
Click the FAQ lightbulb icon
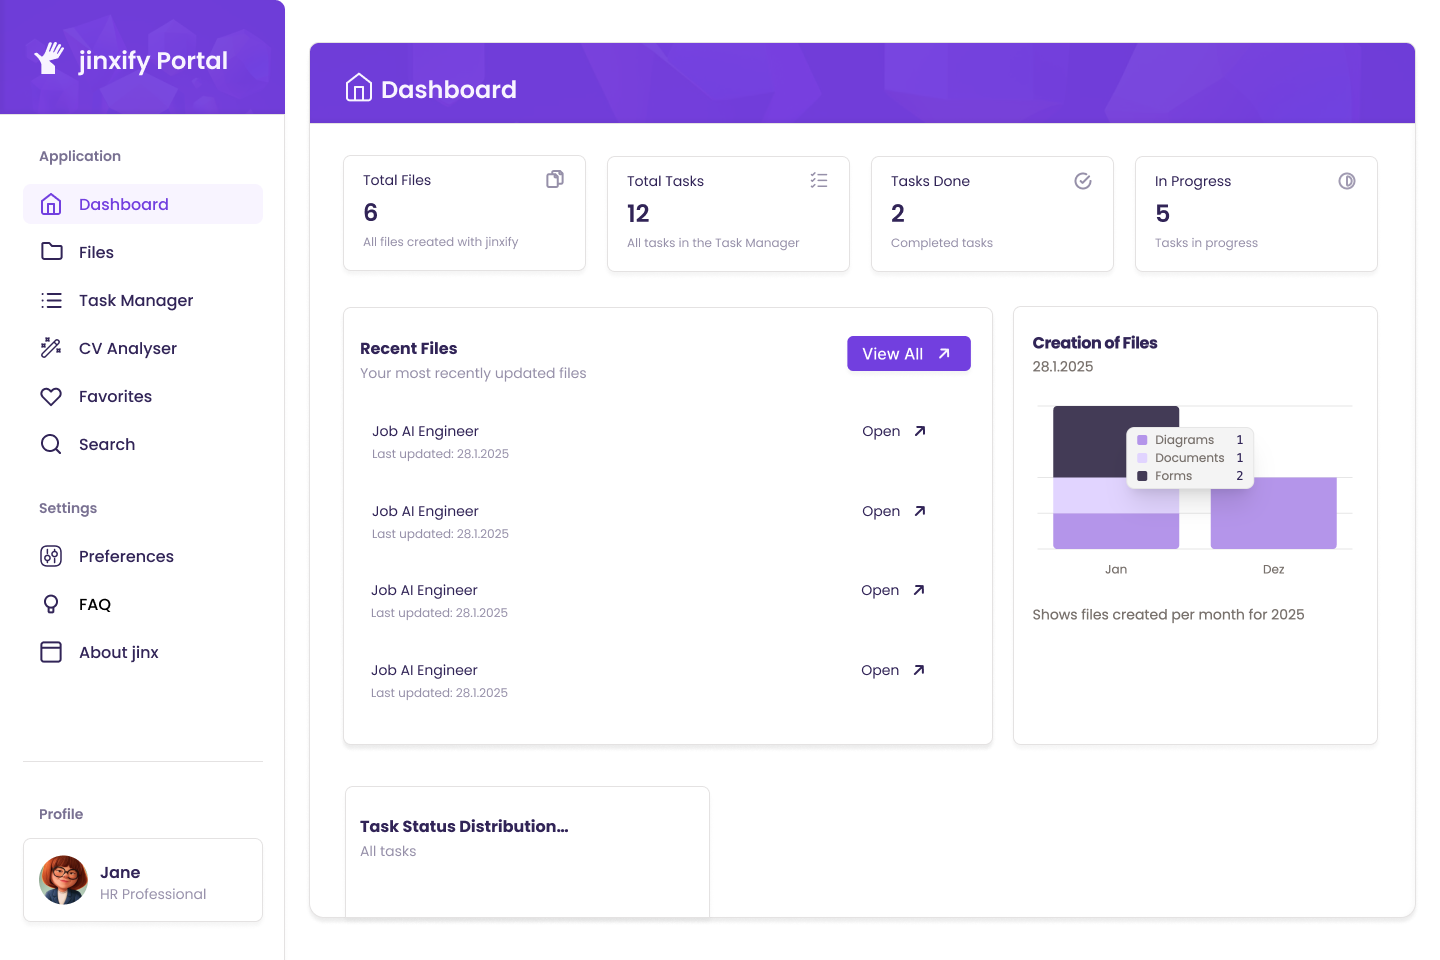click(x=51, y=604)
